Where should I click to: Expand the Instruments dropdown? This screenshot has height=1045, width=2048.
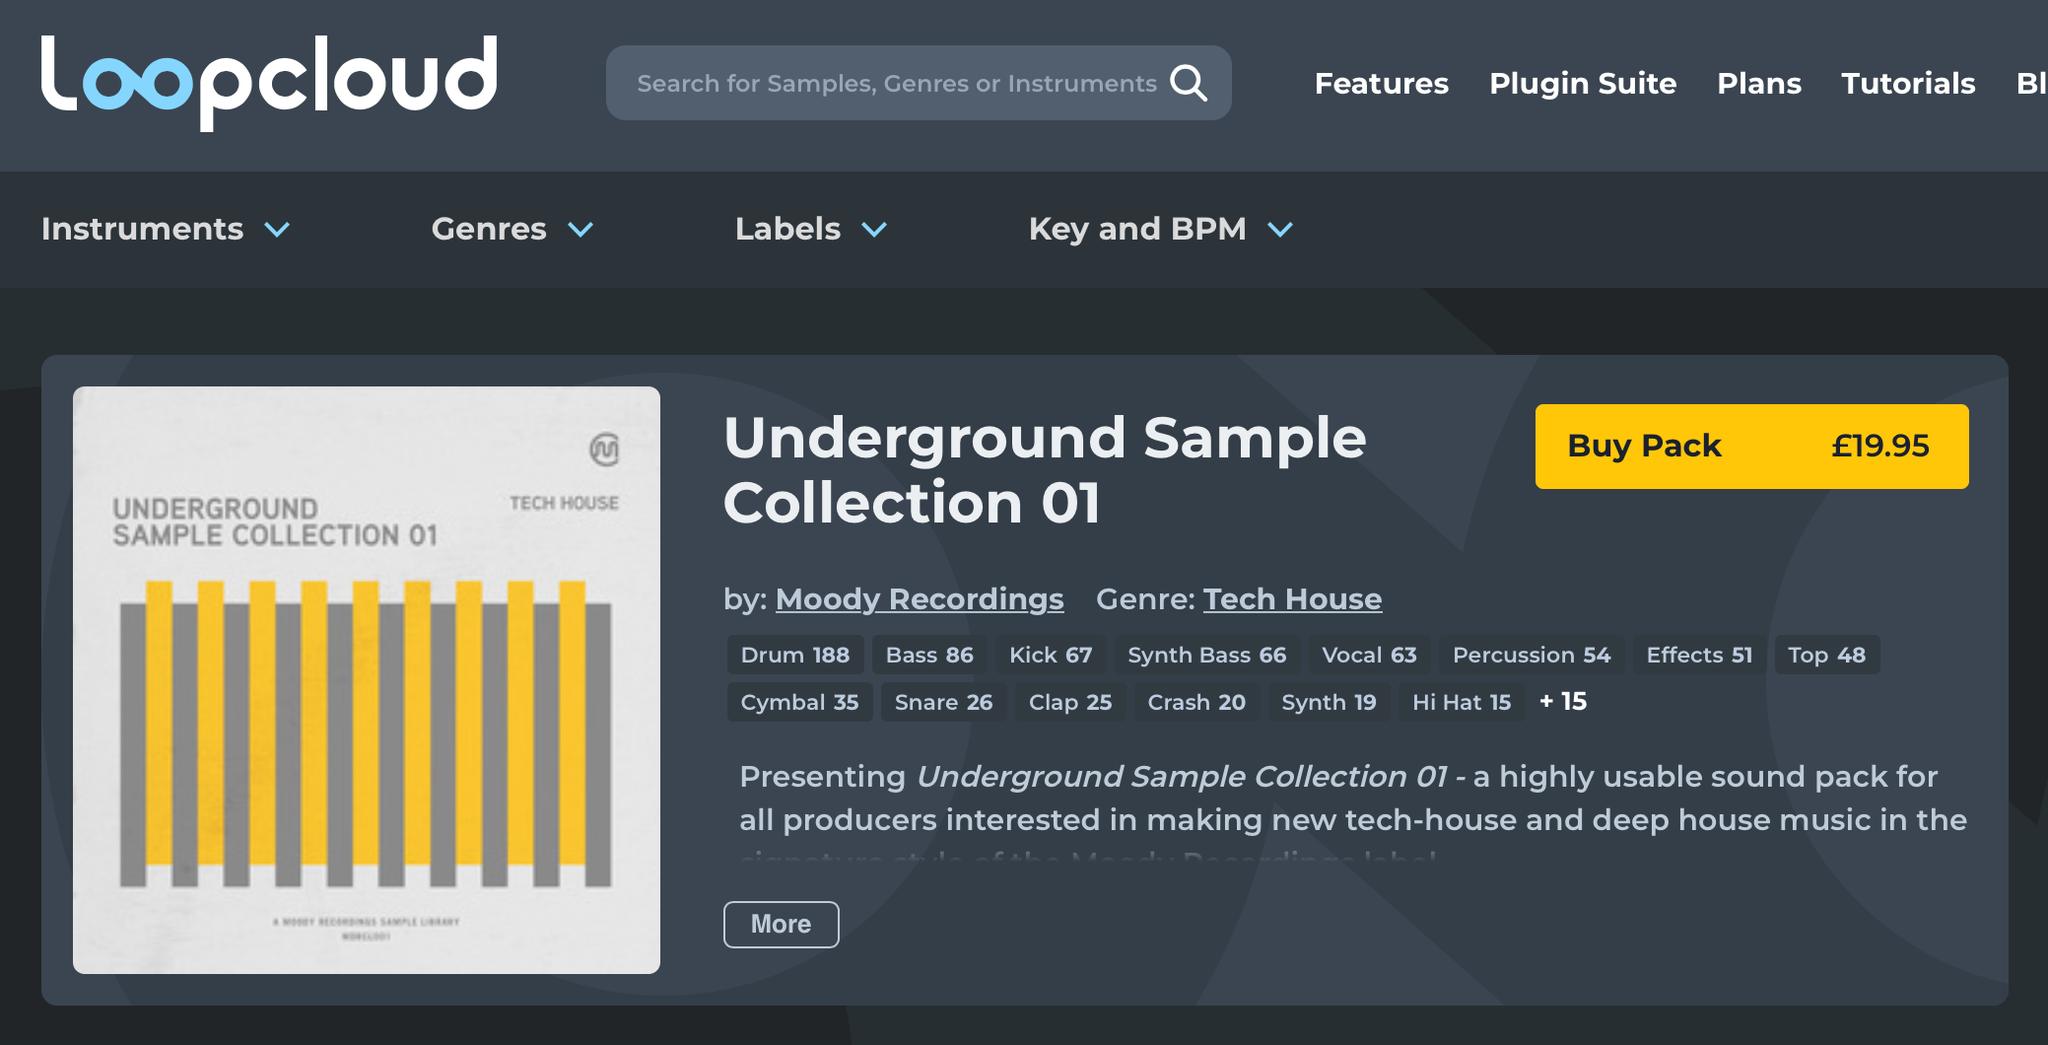(x=166, y=229)
